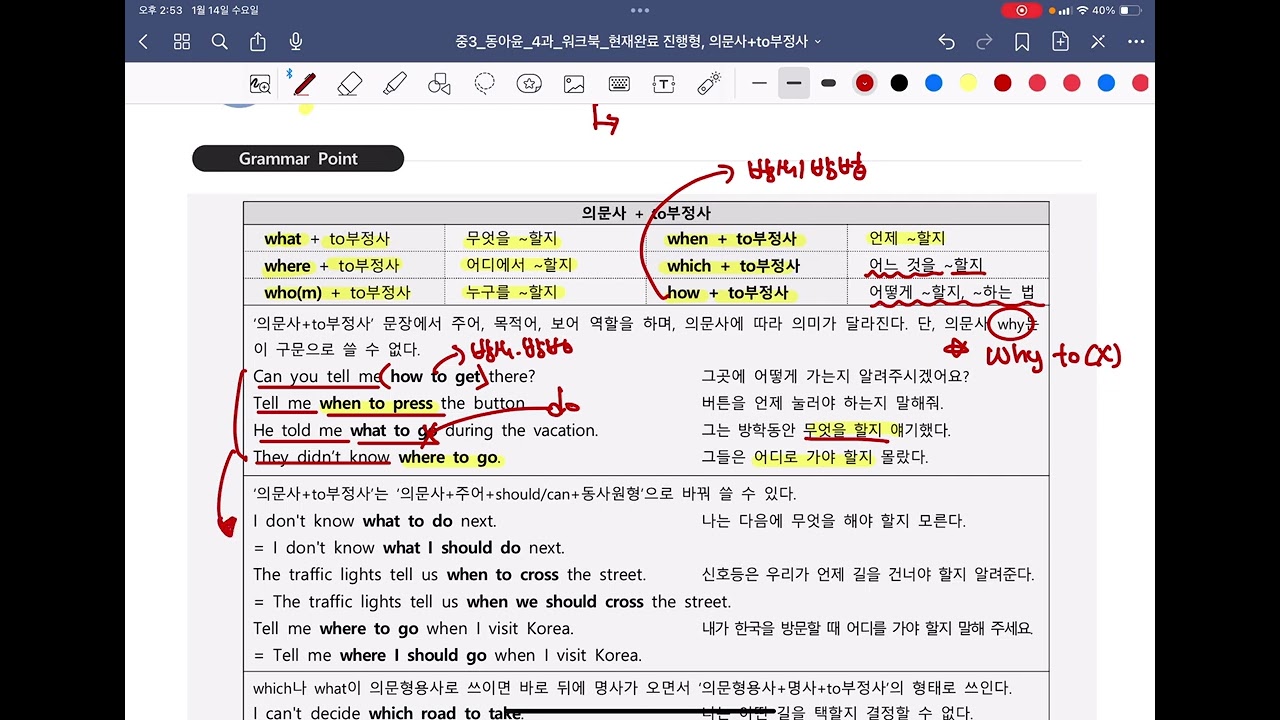Image resolution: width=1280 pixels, height=720 pixels.
Task: Toggle read-only mode with crossed pen icon
Action: click(x=1098, y=42)
